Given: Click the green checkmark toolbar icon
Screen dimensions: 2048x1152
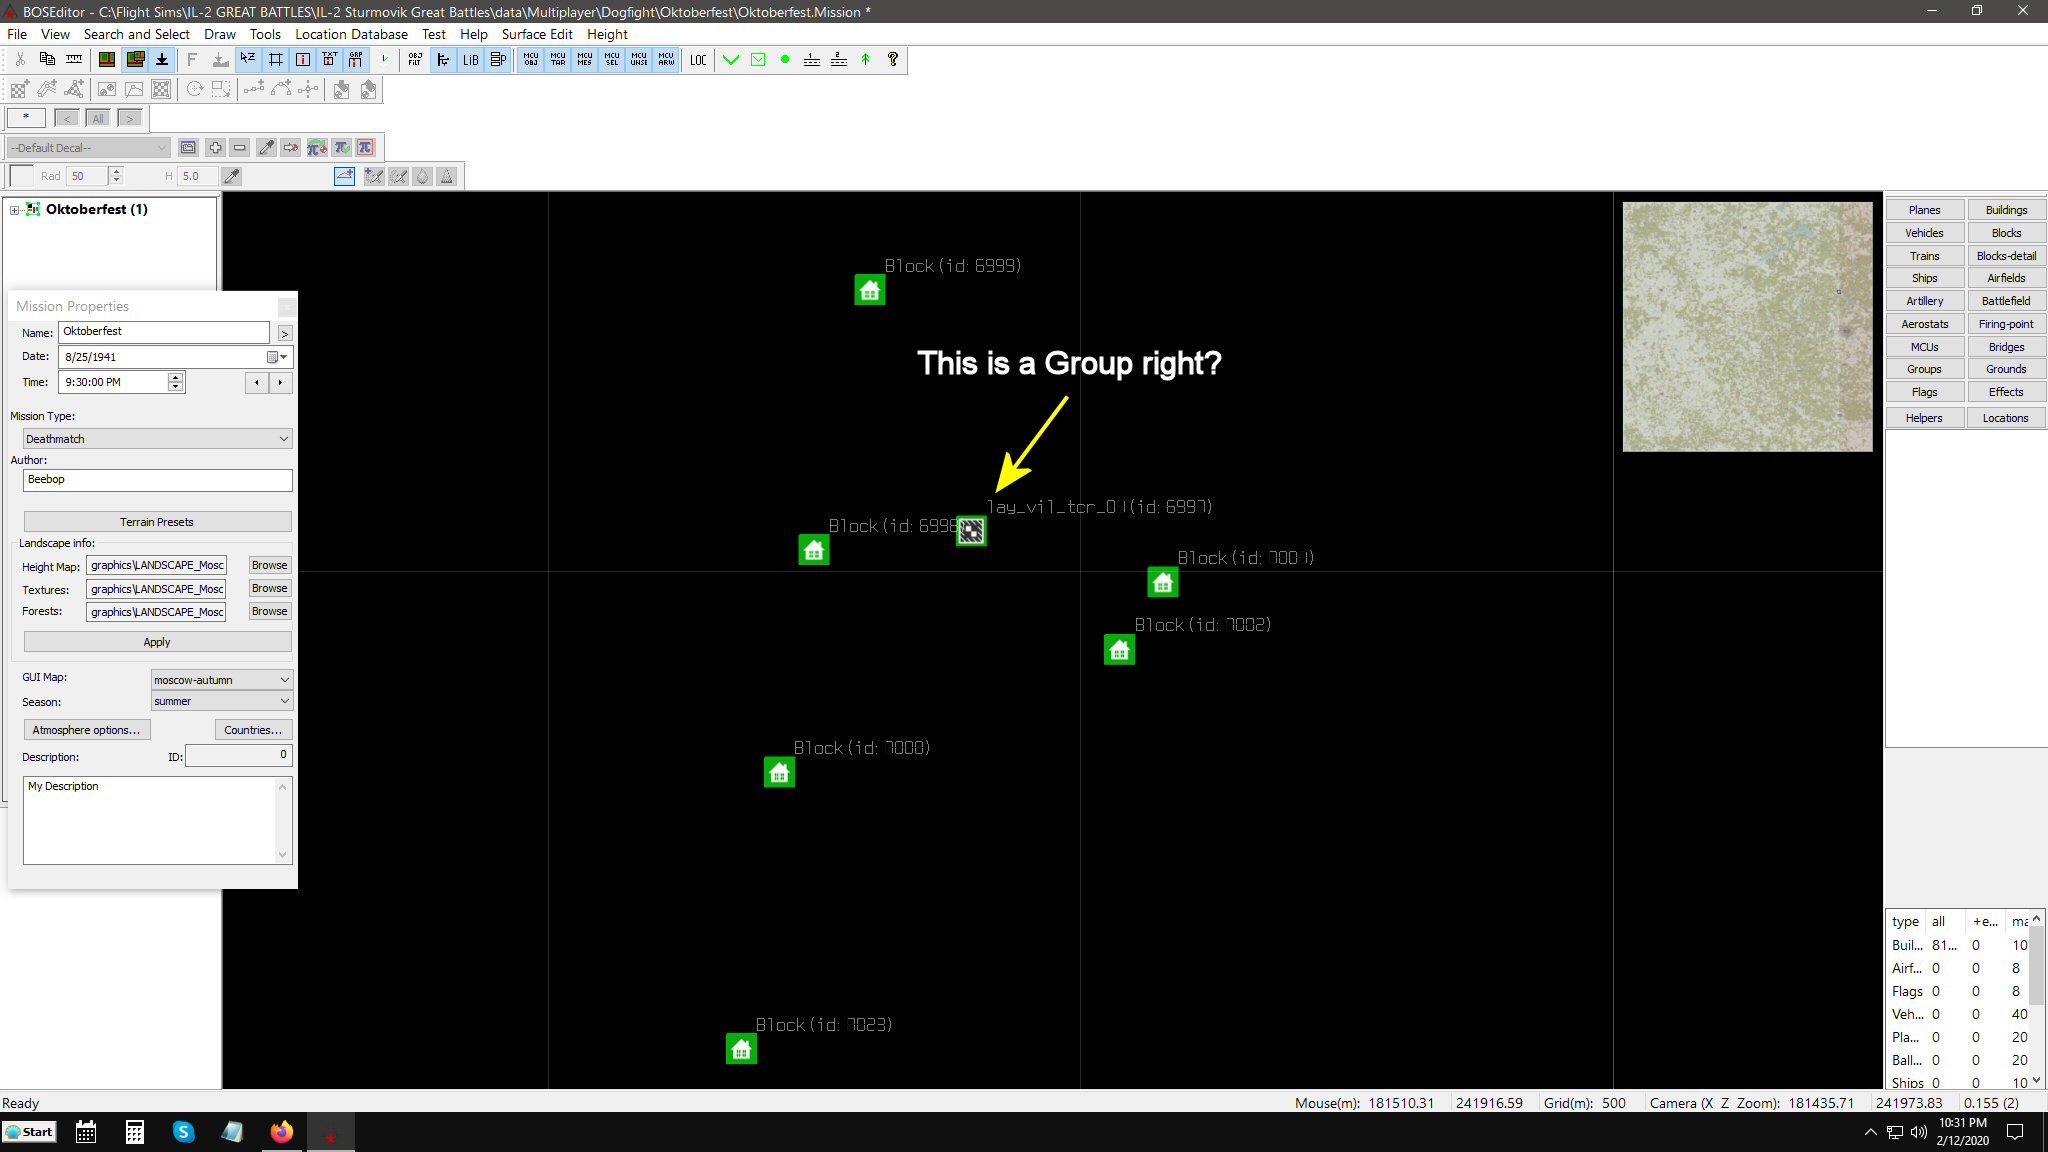Looking at the screenshot, I should tap(731, 60).
